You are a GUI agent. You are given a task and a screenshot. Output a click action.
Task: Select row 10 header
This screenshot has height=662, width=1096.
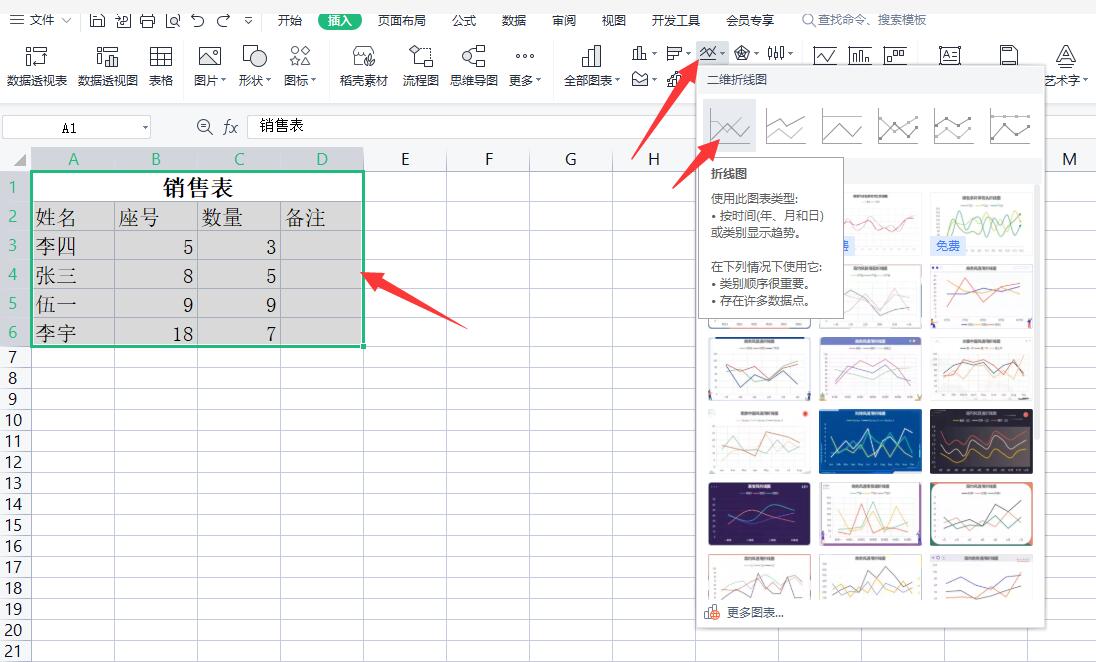pyautogui.click(x=14, y=420)
